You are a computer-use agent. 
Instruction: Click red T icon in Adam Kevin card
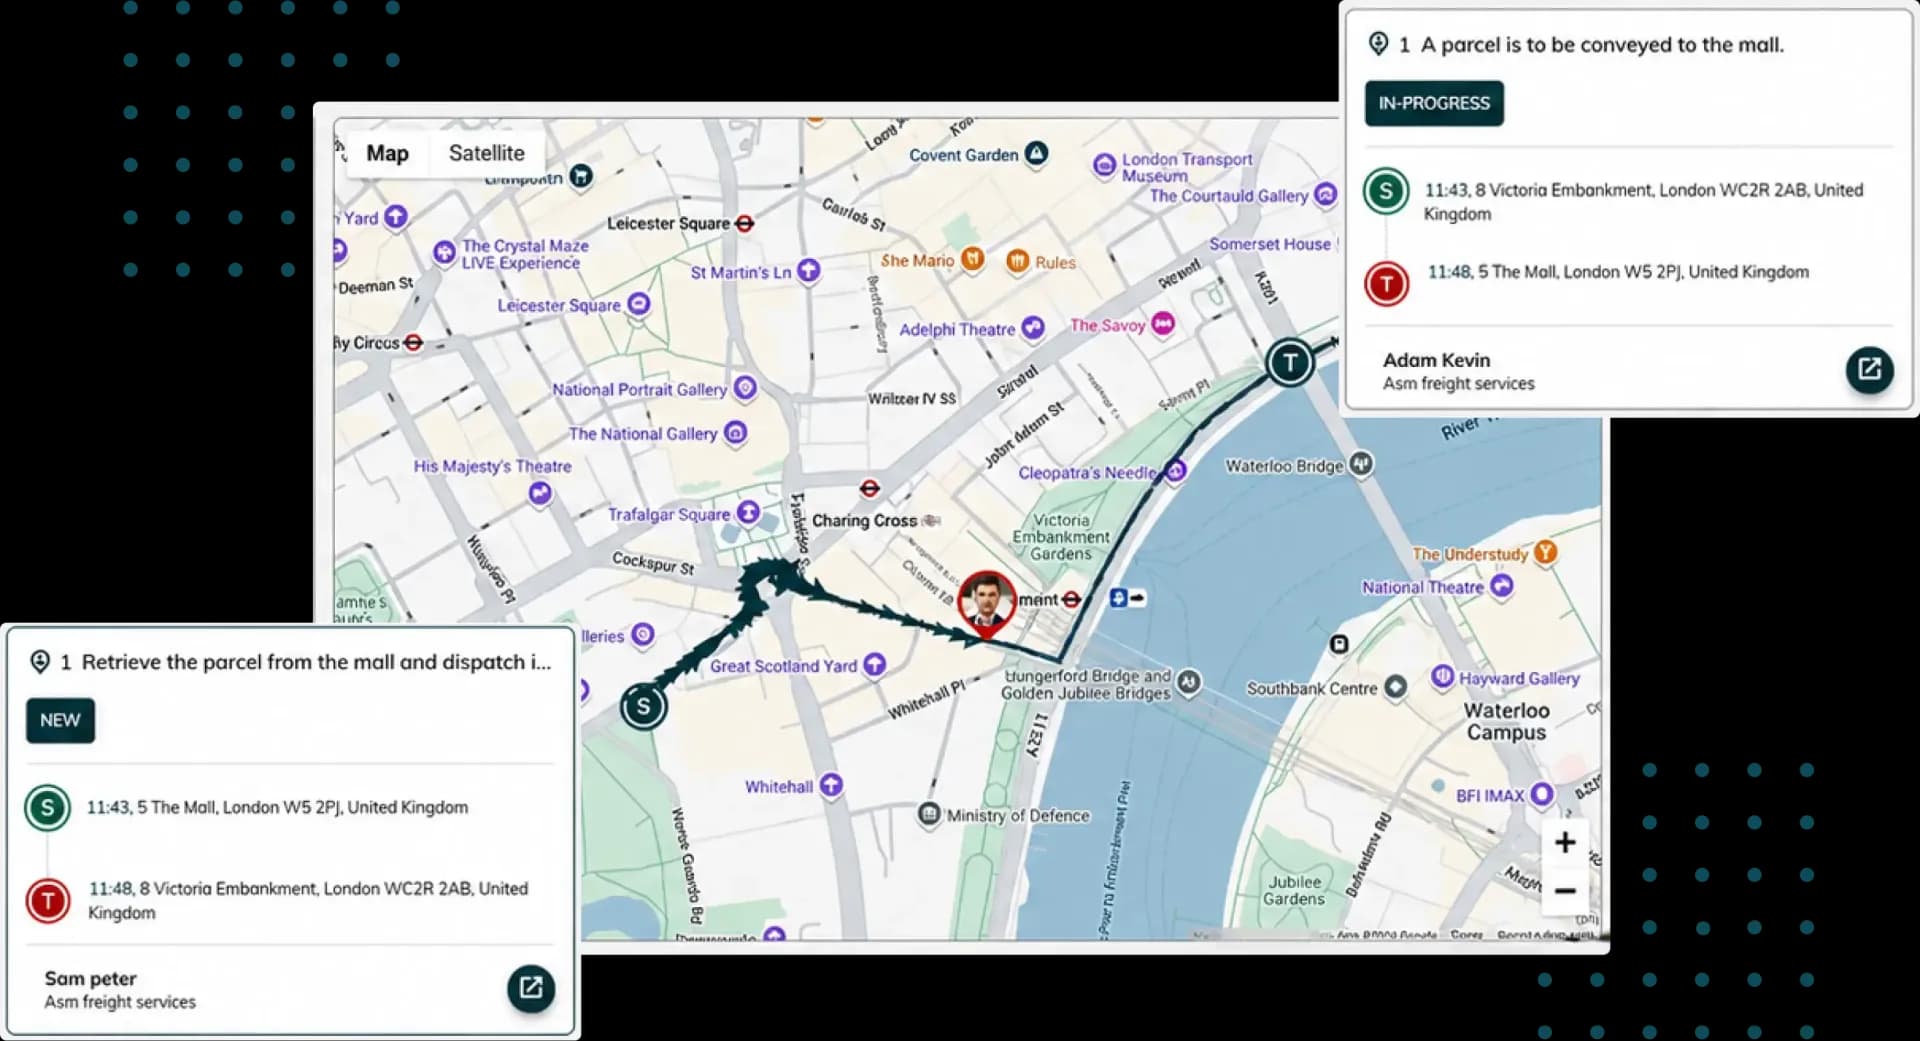(x=1386, y=284)
